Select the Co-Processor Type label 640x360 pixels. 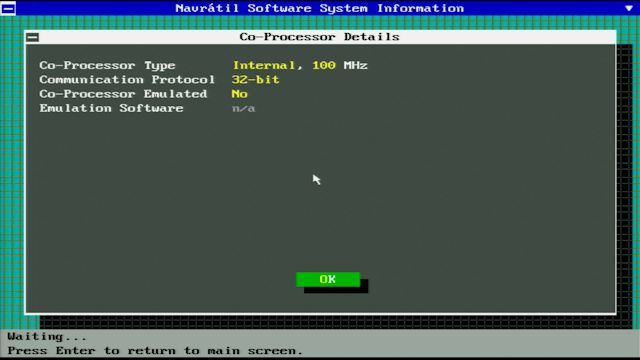click(x=107, y=65)
